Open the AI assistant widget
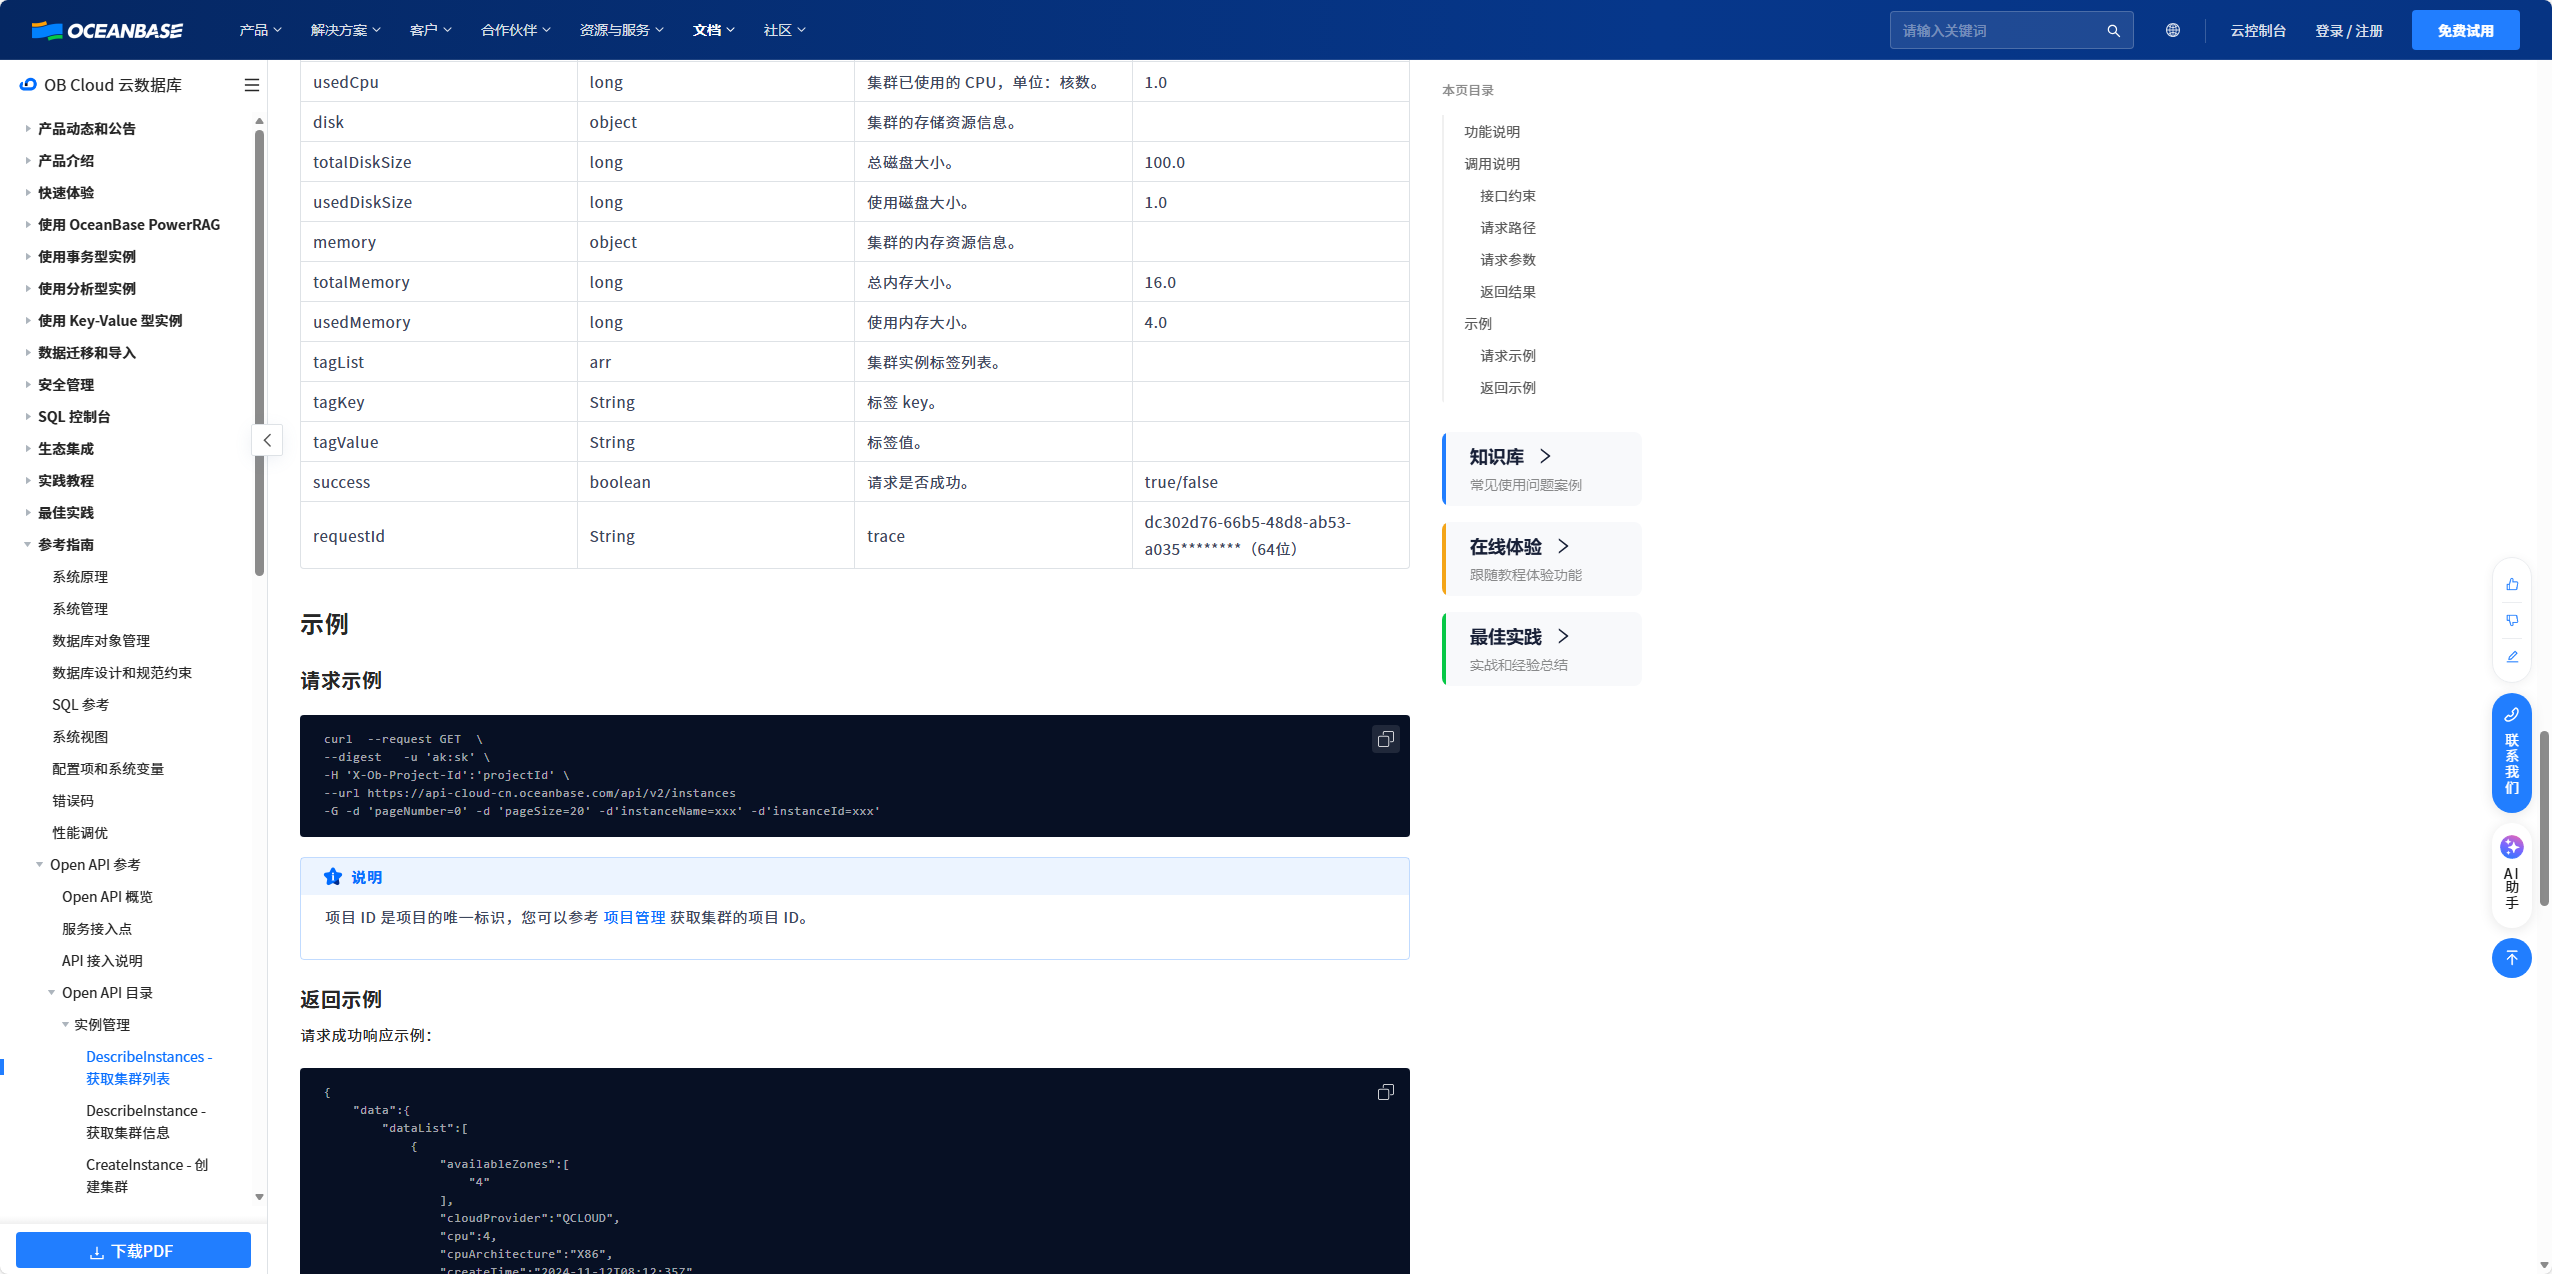This screenshot has height=1274, width=2552. pyautogui.click(x=2511, y=872)
